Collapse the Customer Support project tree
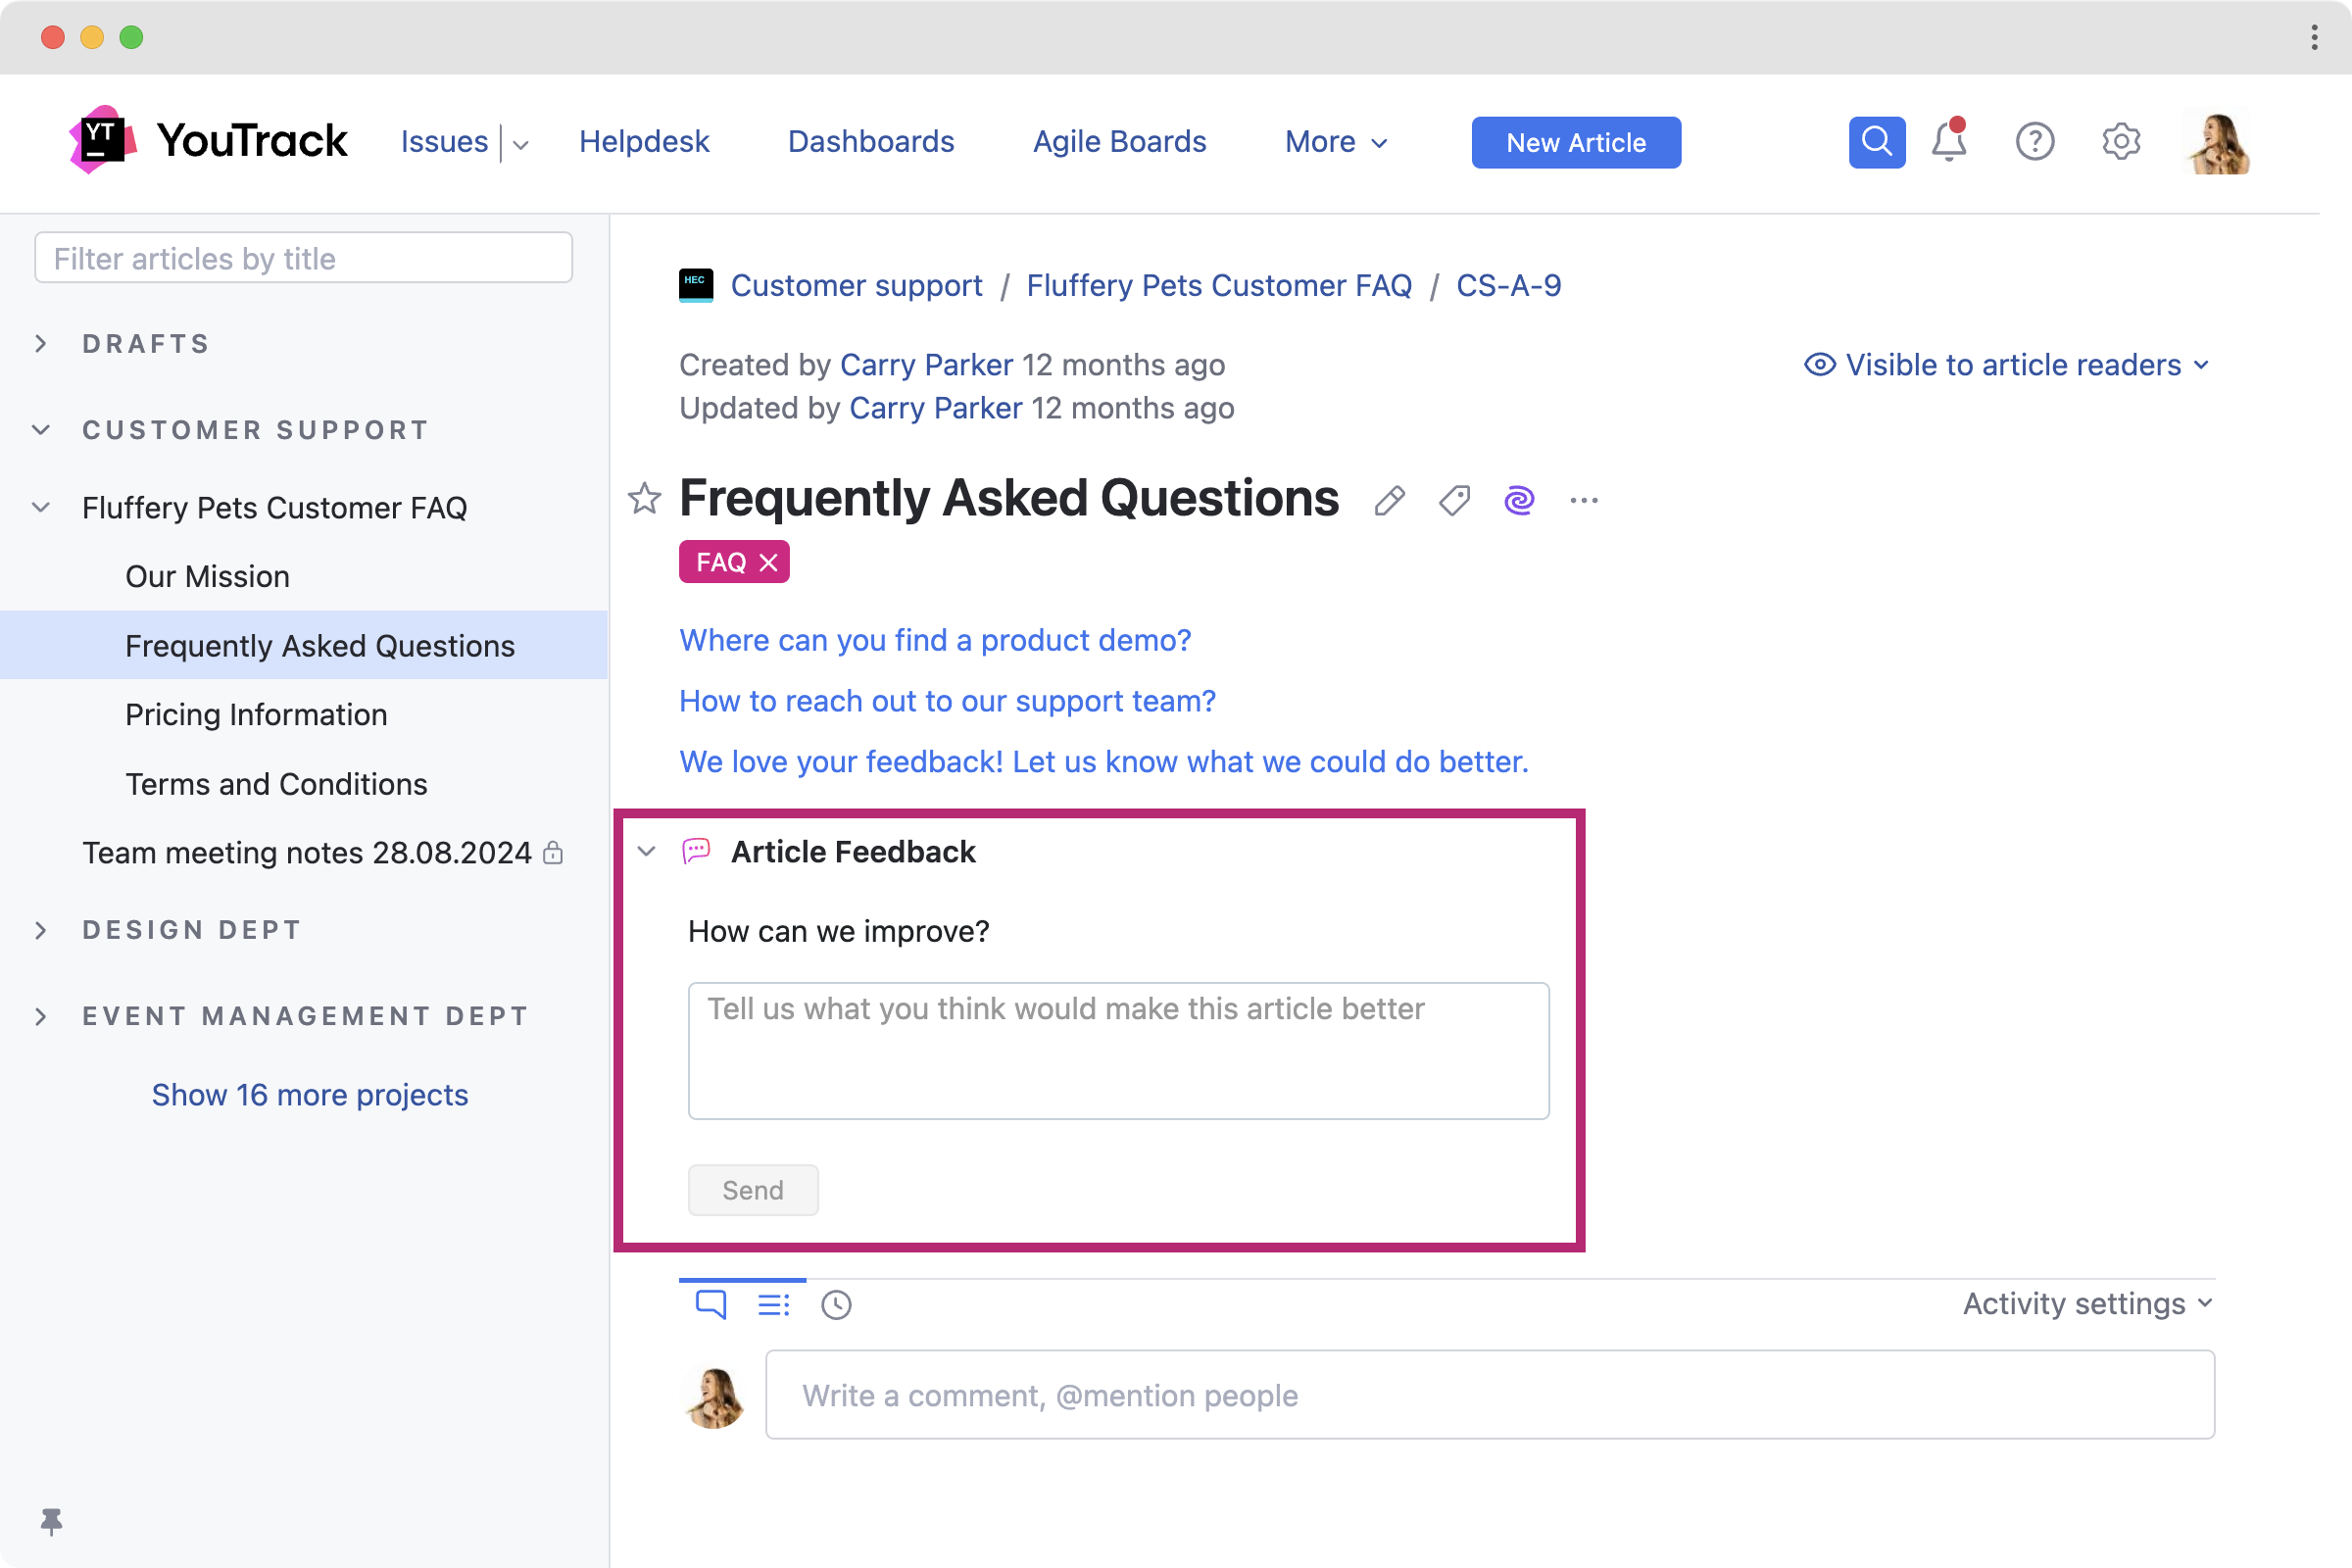2352x1568 pixels. [41, 429]
